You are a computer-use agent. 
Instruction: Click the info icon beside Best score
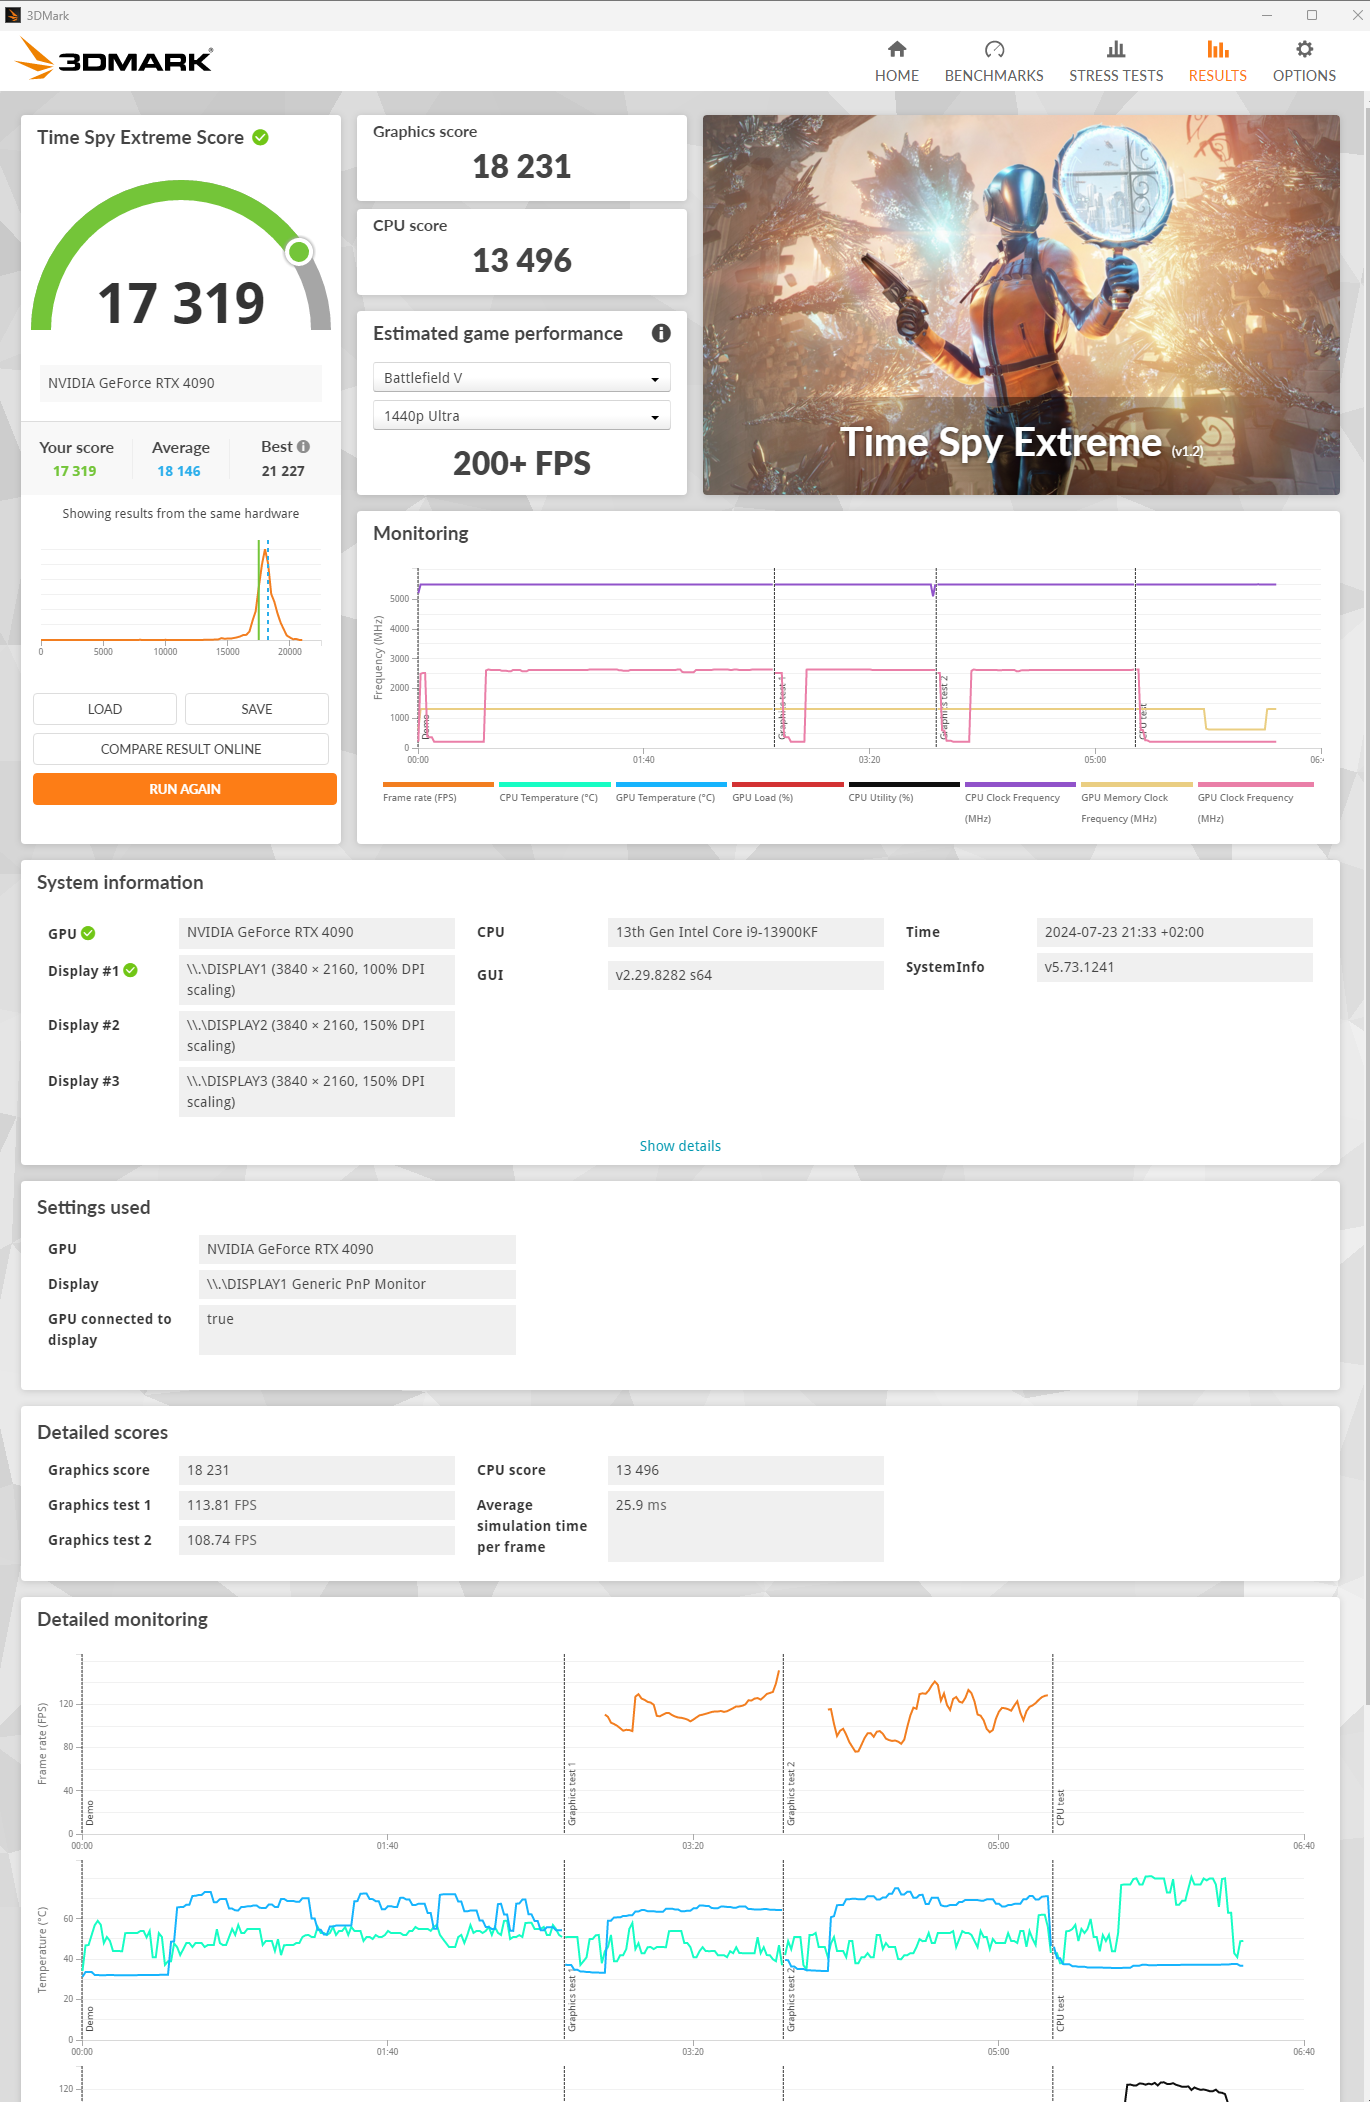[x=303, y=447]
